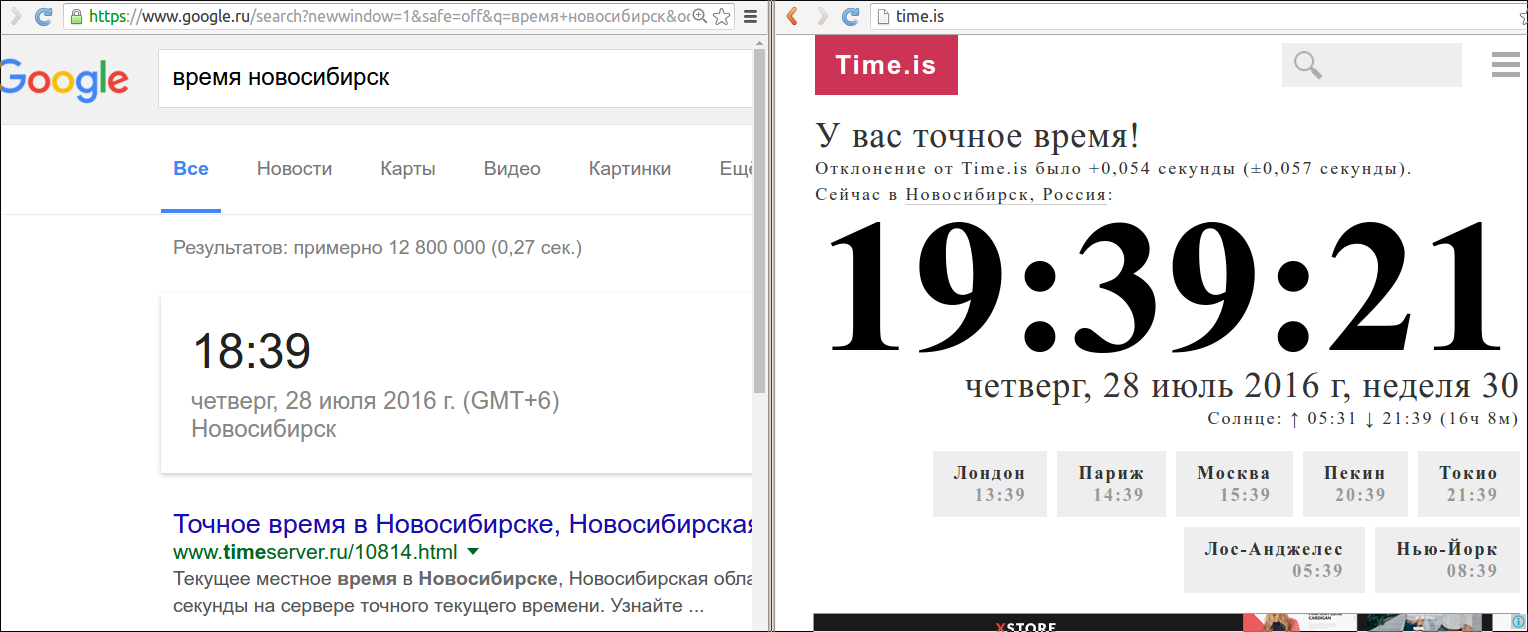Click the Google logo
The height and width of the screenshot is (632, 1528).
click(65, 80)
